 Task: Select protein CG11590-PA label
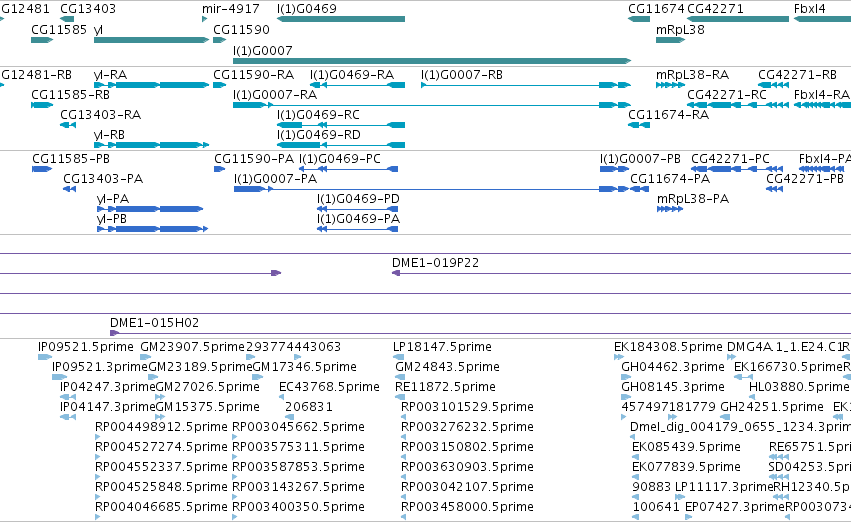tap(254, 158)
